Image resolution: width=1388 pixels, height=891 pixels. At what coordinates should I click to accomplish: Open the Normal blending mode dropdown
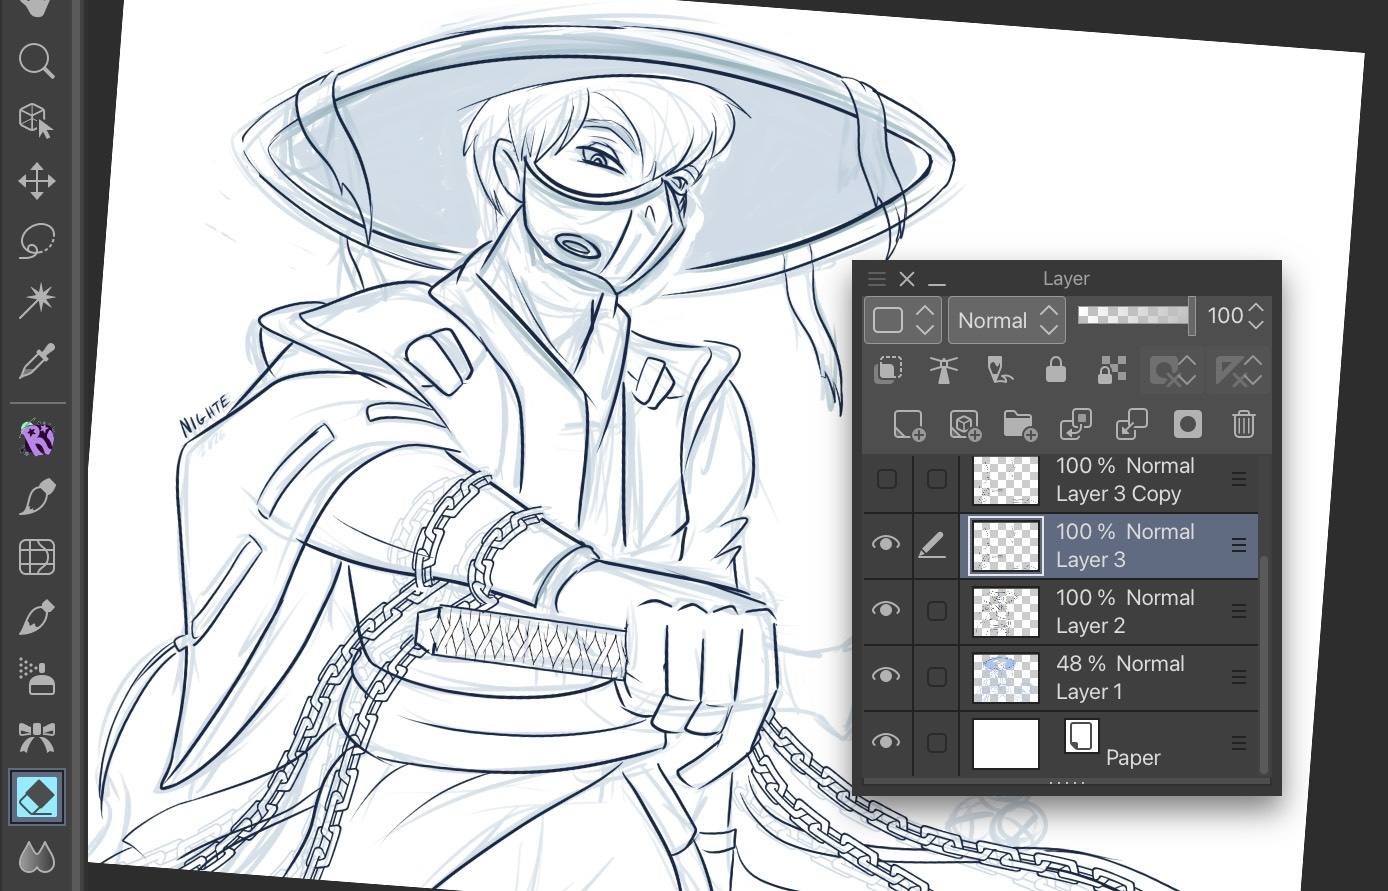pyautogui.click(x=1006, y=320)
